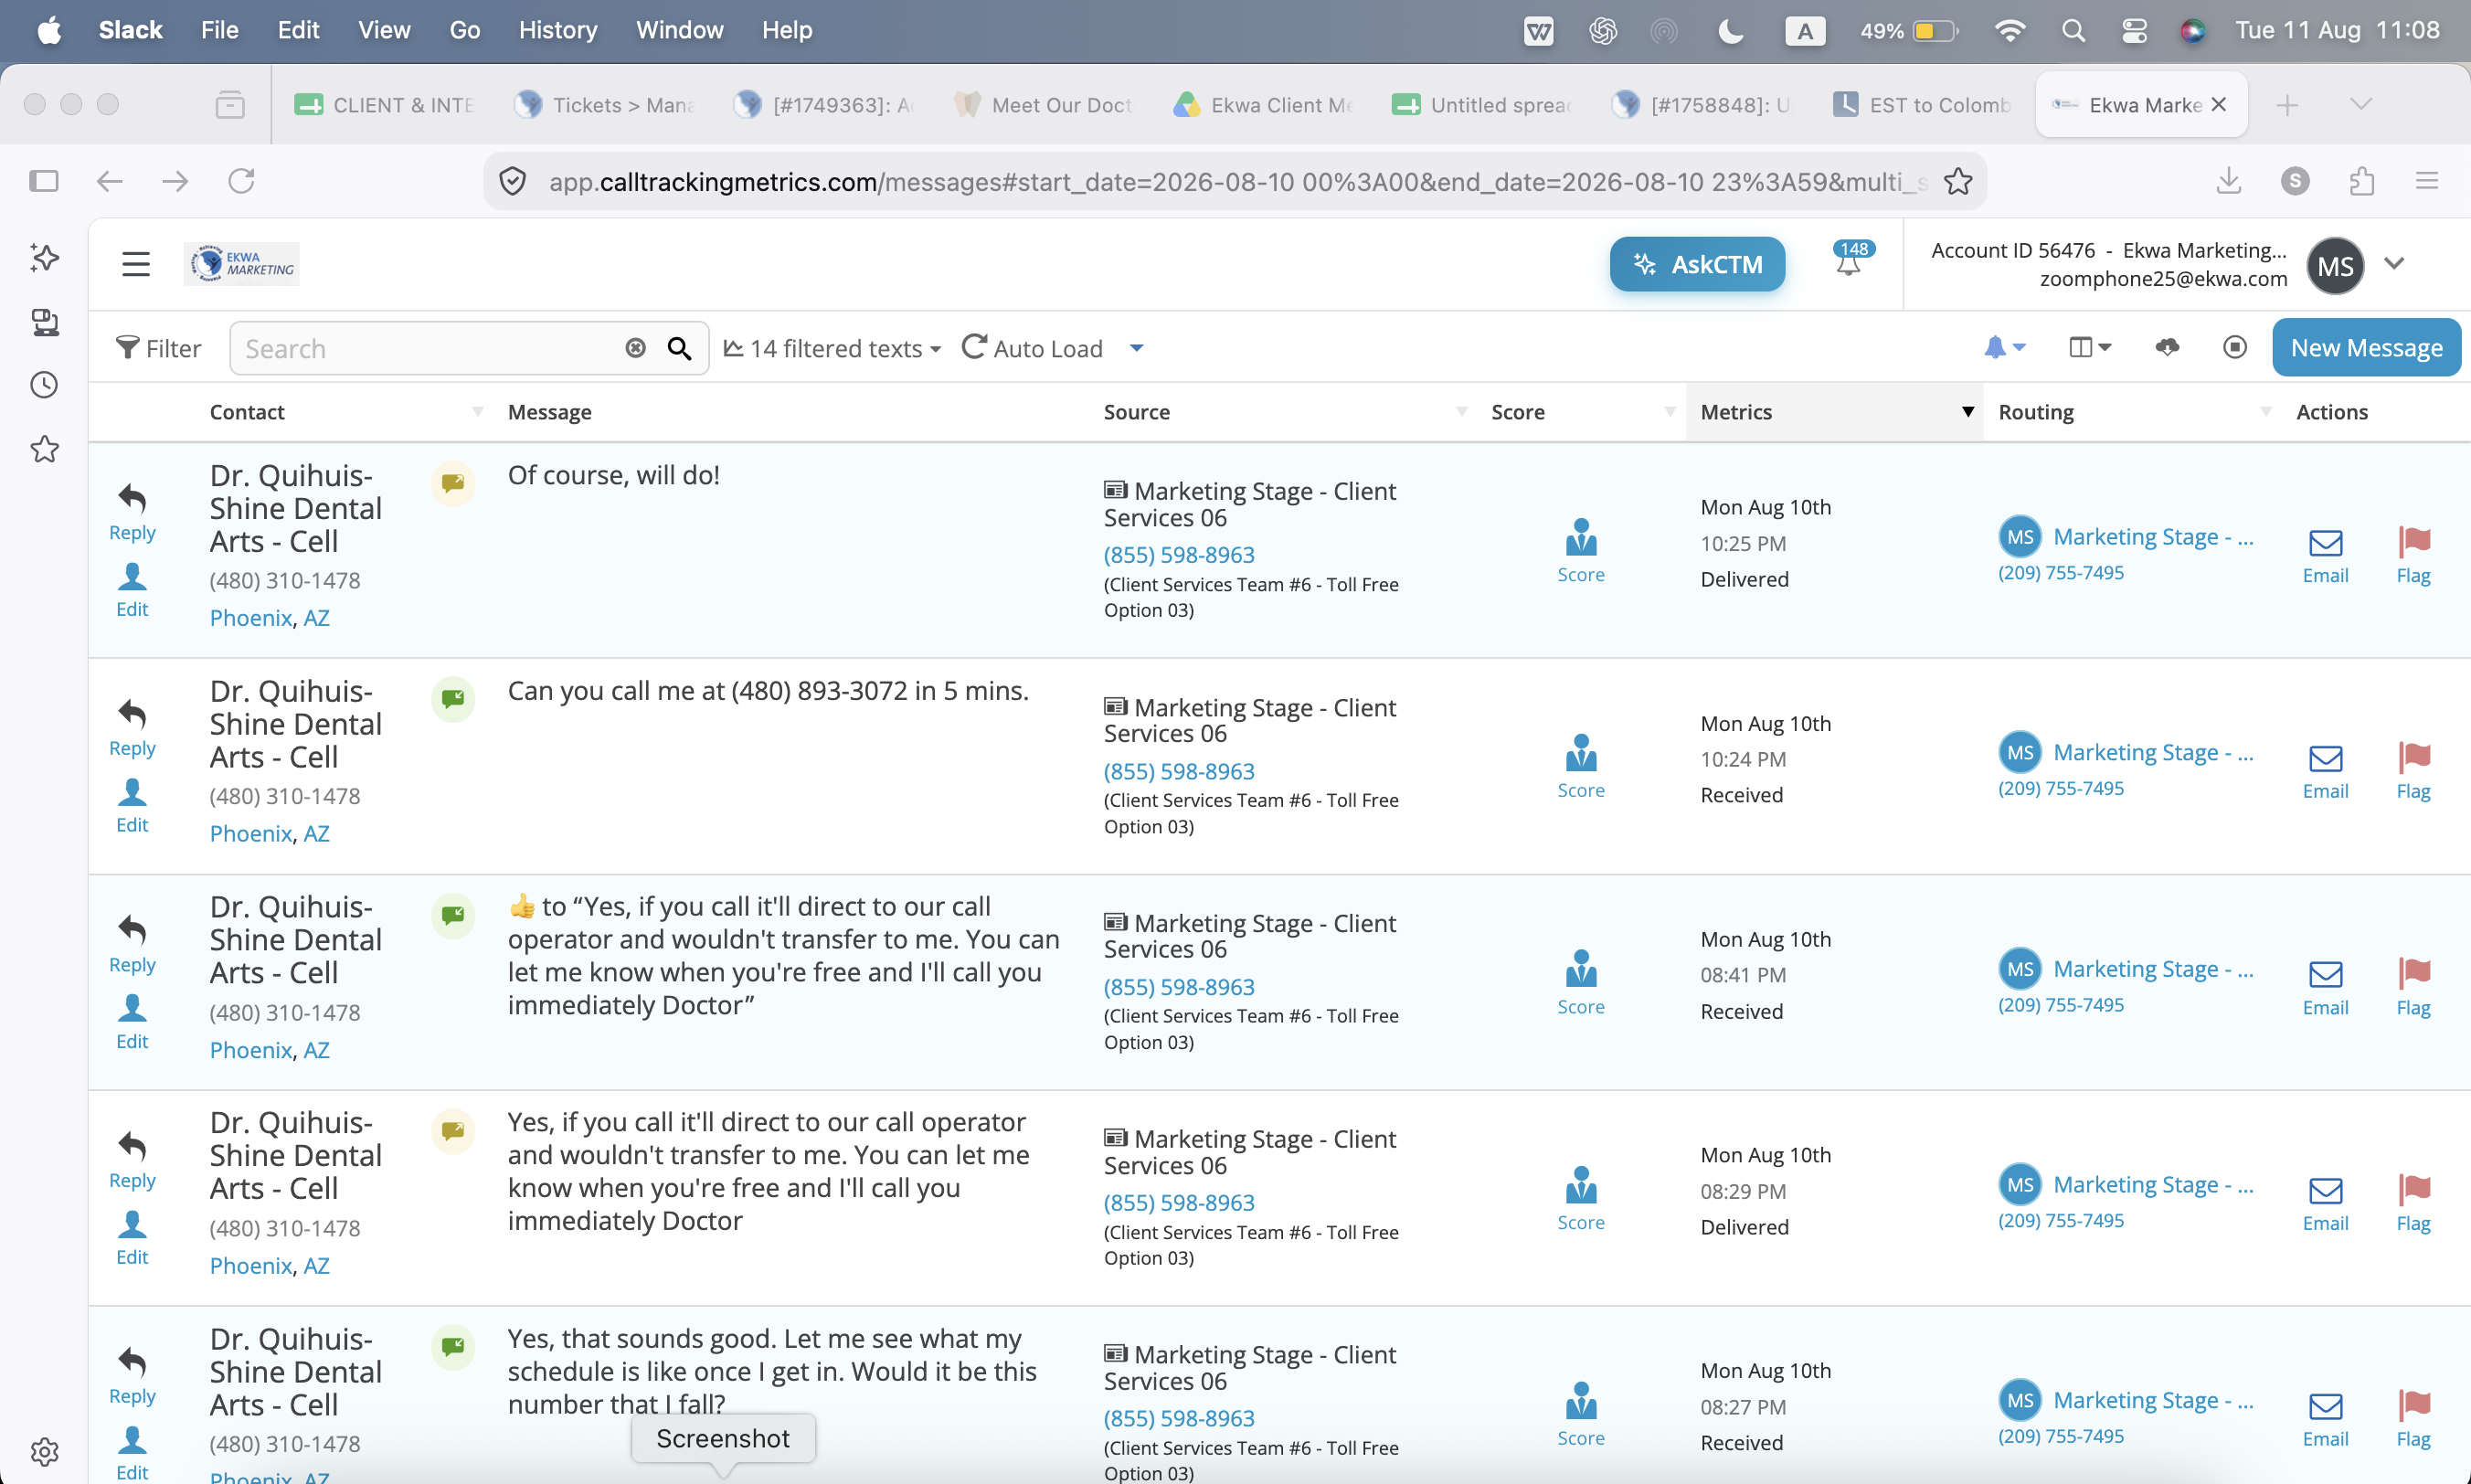Click the browser address bar URL
The width and height of the screenshot is (2471, 1484).
click(1238, 181)
